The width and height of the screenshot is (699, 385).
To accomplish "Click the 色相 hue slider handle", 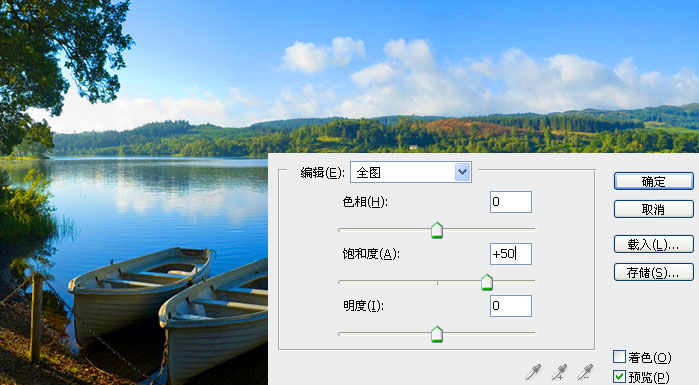I will (437, 230).
